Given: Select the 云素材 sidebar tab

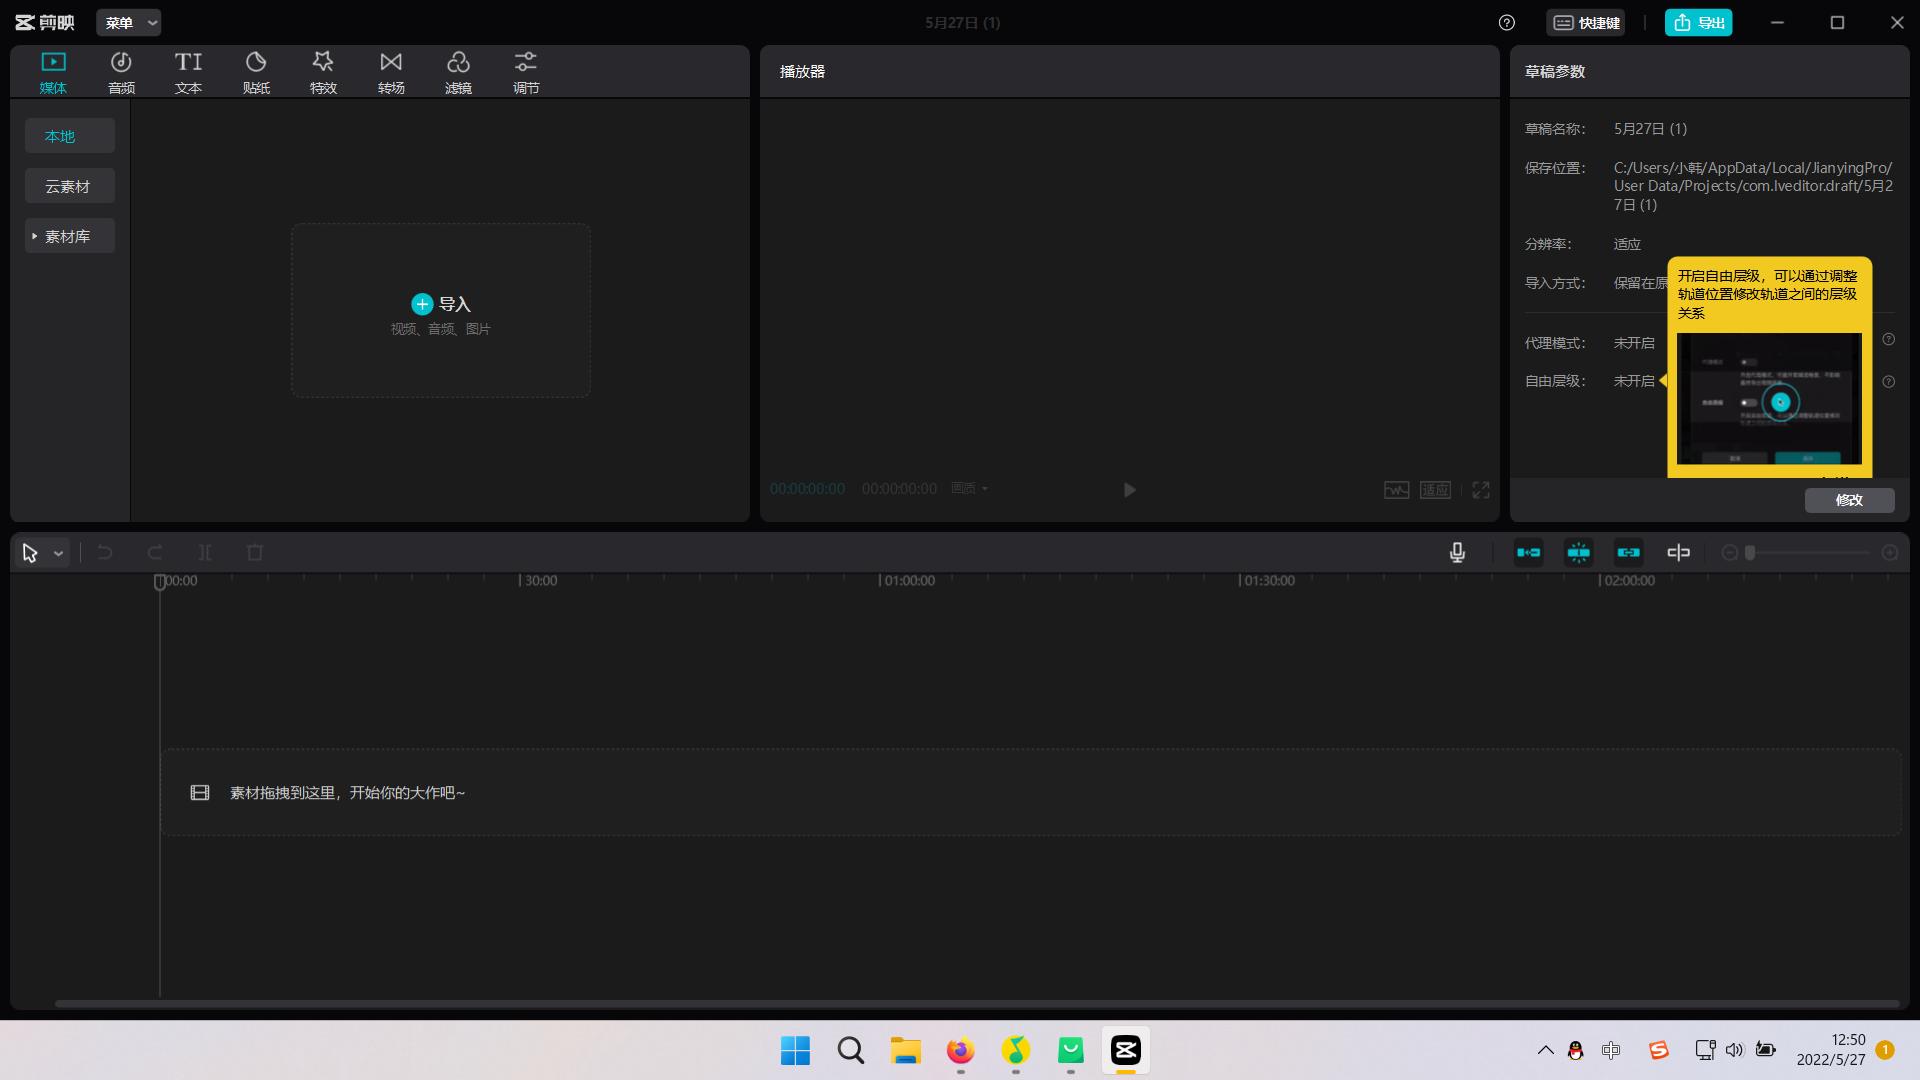Looking at the screenshot, I should click(68, 187).
